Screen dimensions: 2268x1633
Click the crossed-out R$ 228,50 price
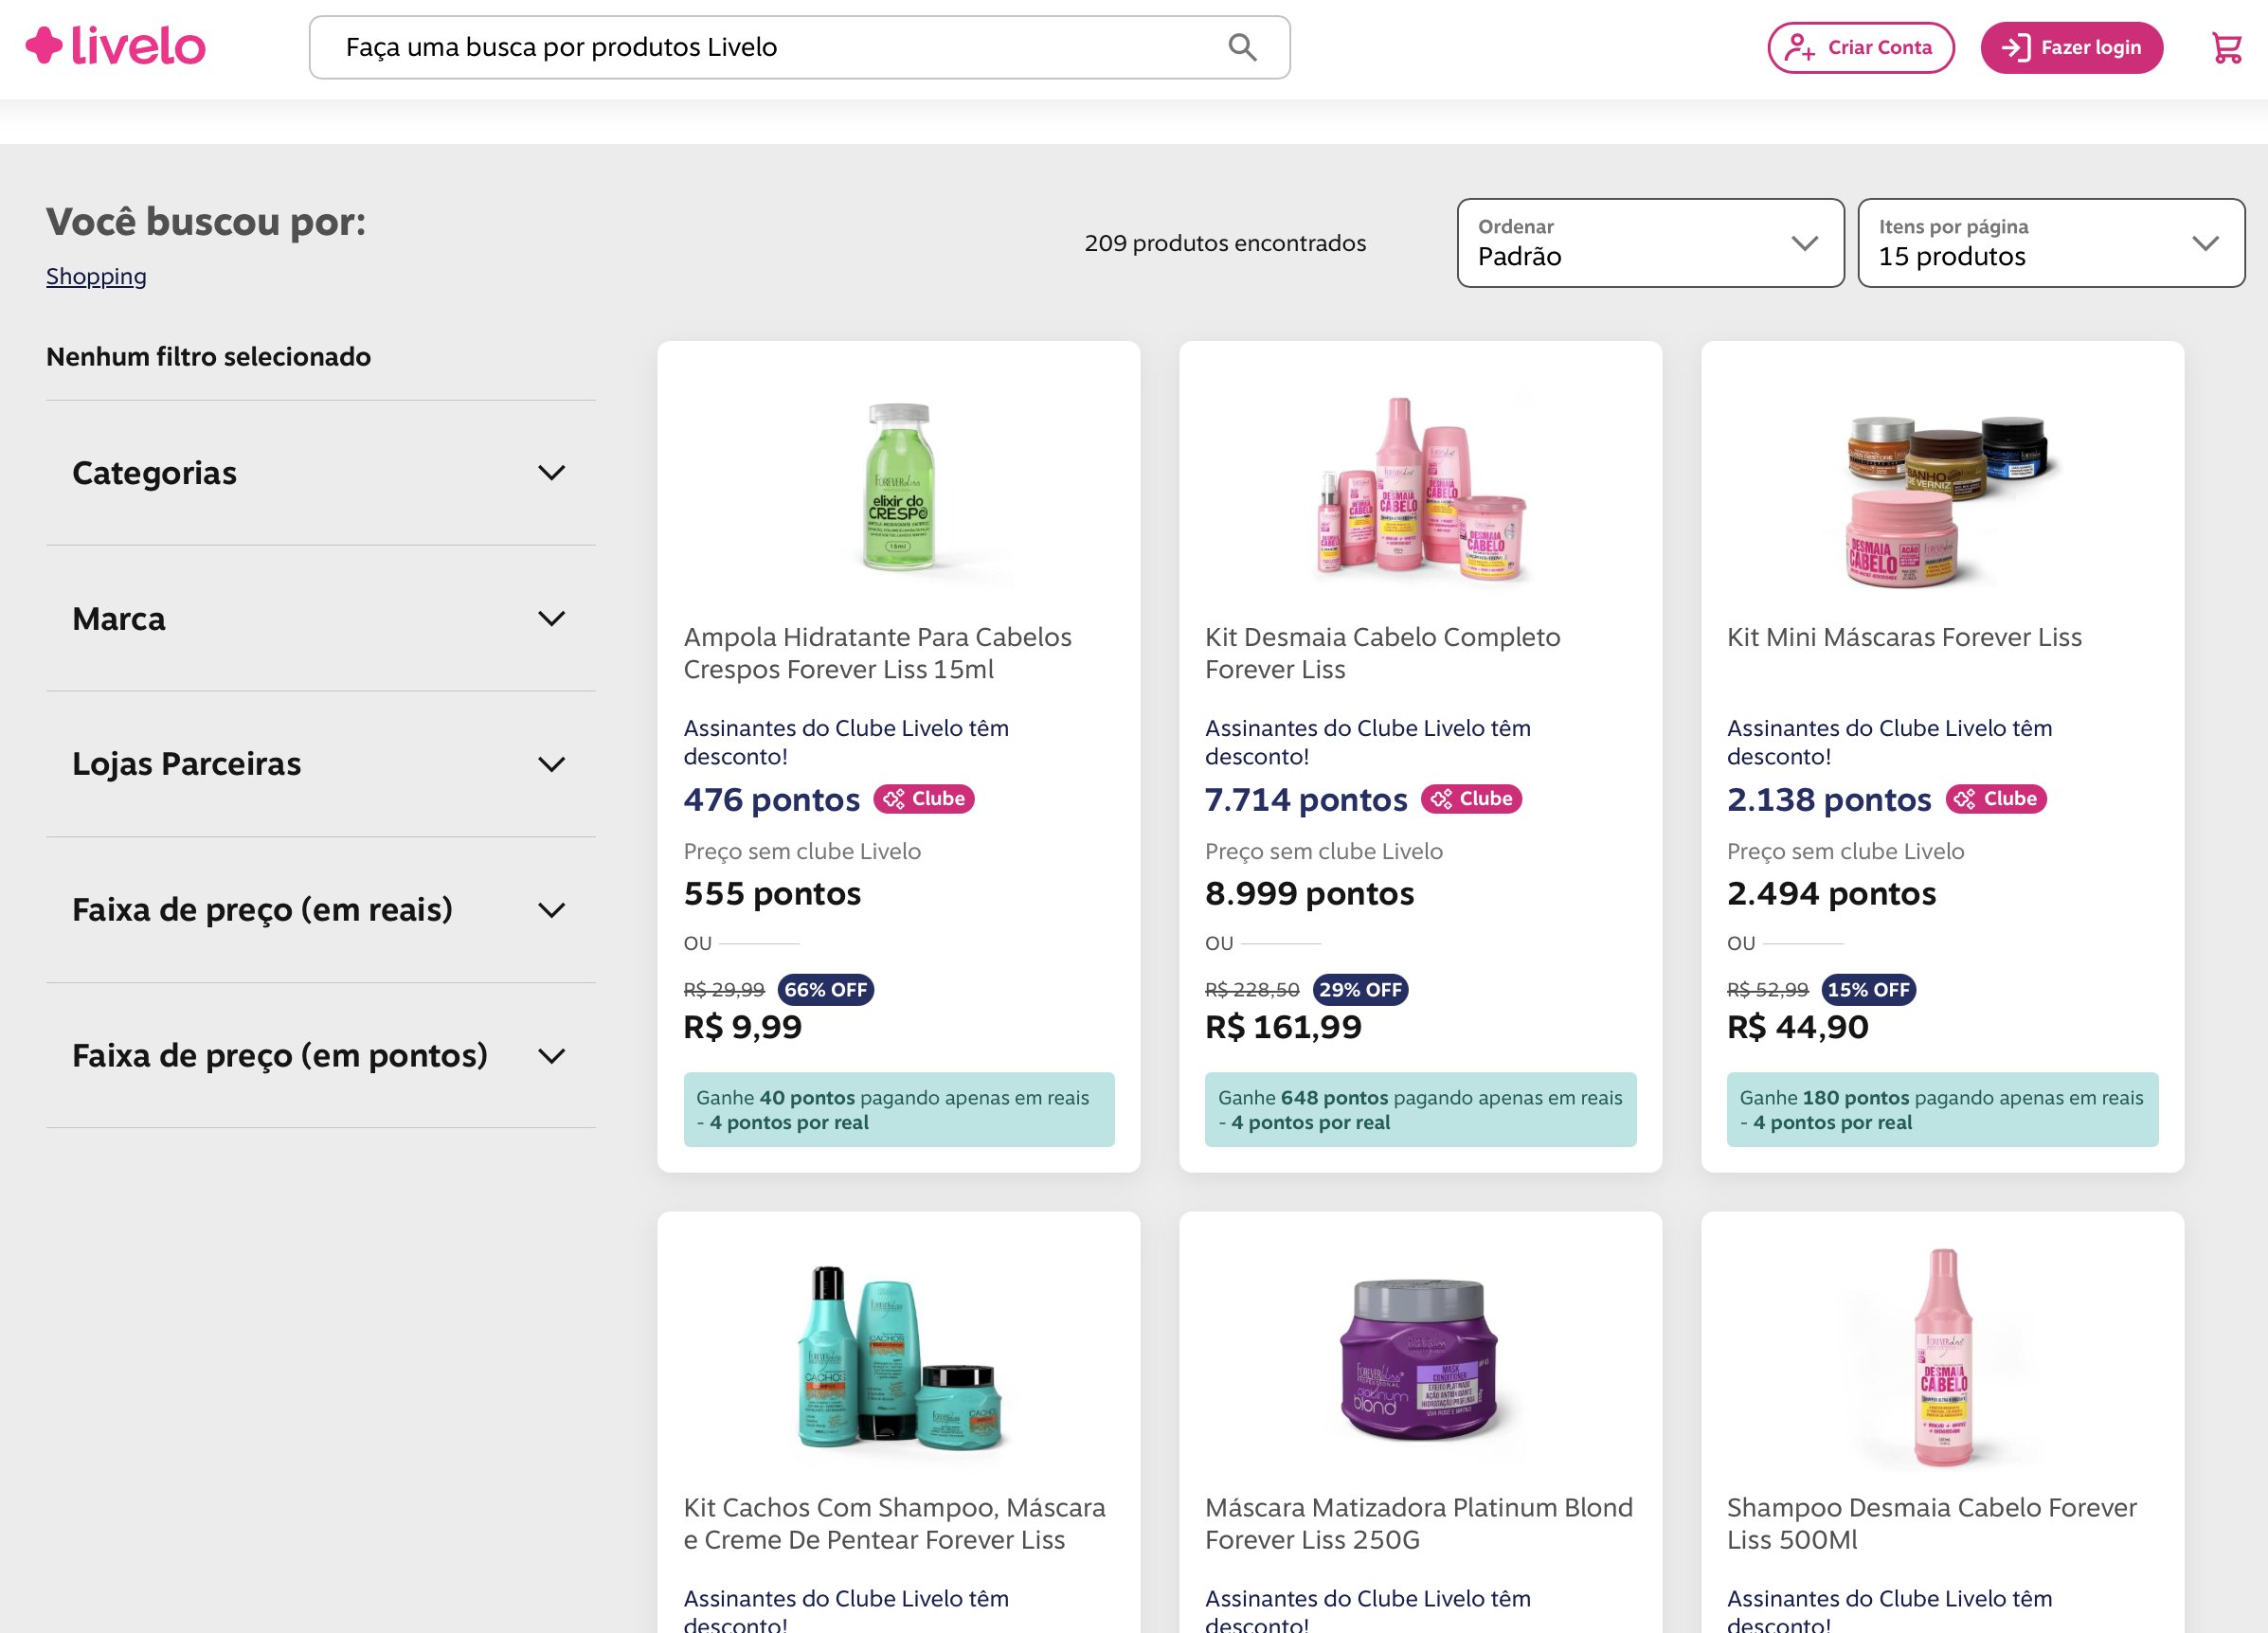click(1252, 990)
